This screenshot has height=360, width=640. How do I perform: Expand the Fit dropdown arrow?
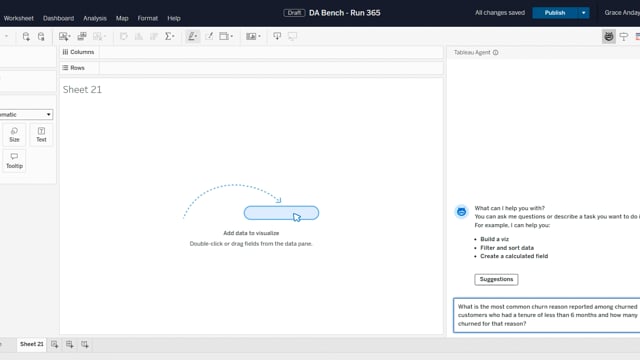(231, 36)
